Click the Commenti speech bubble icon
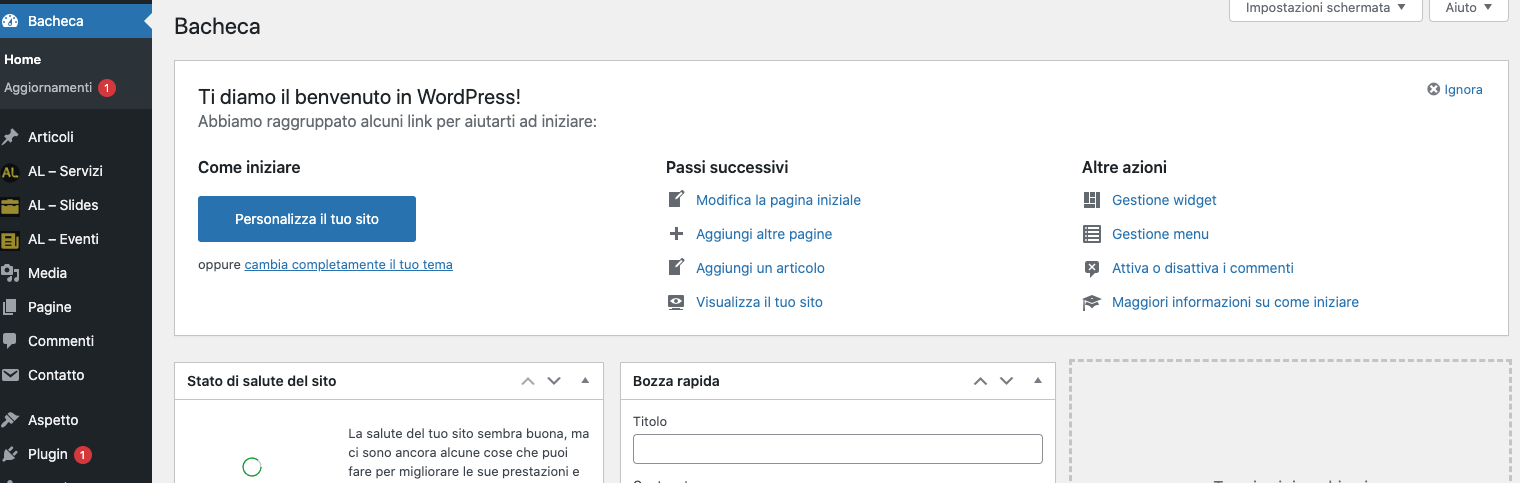1520x483 pixels. click(11, 341)
